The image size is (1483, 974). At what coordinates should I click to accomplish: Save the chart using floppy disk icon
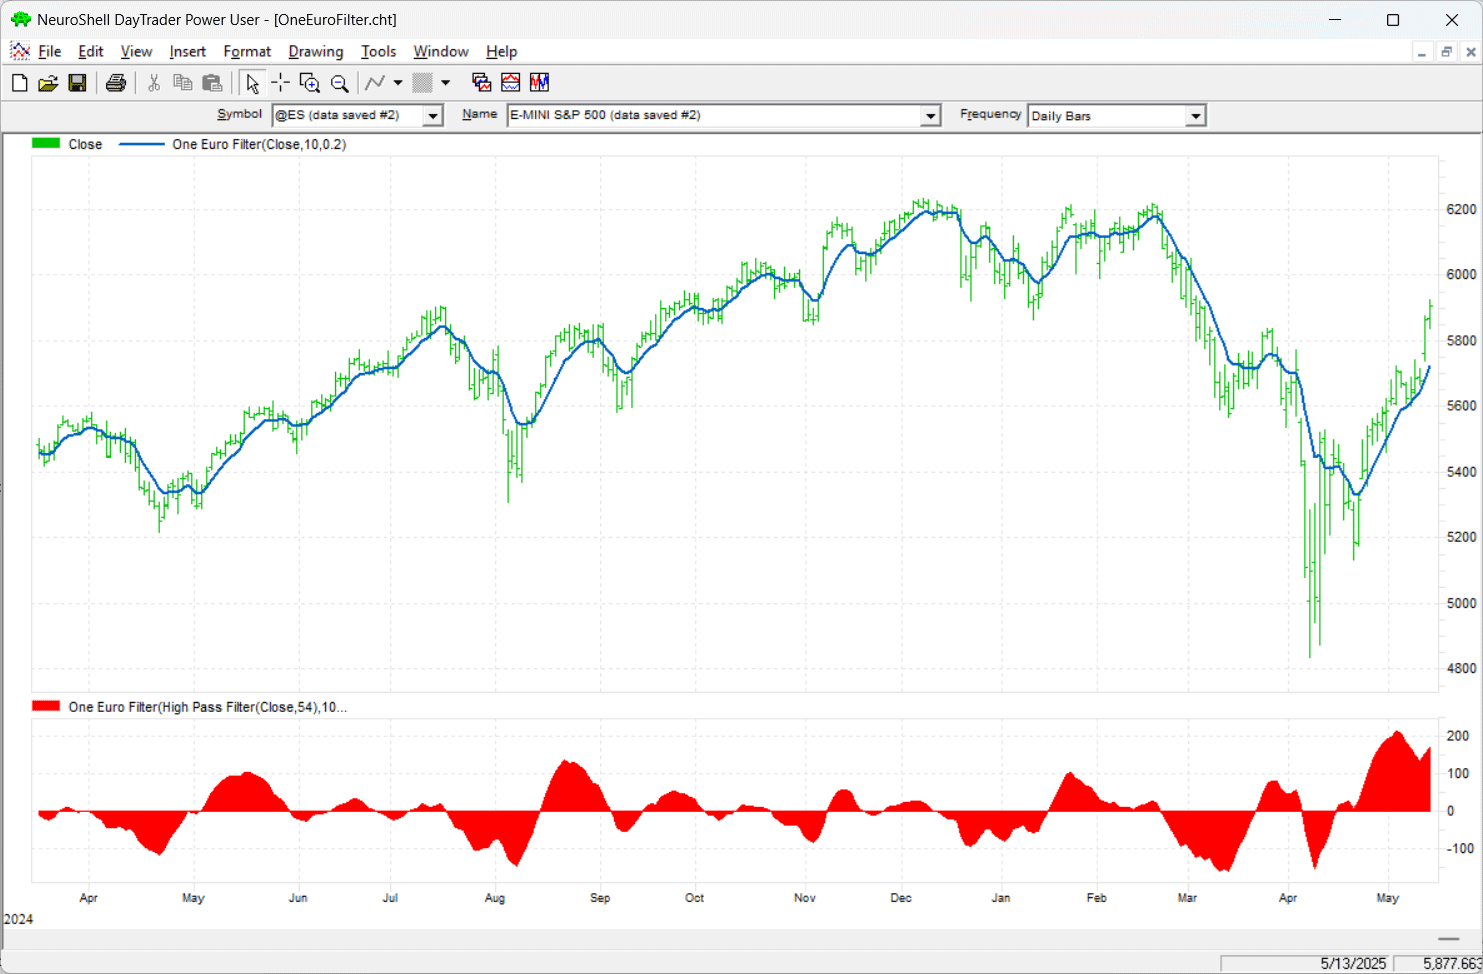tap(77, 83)
